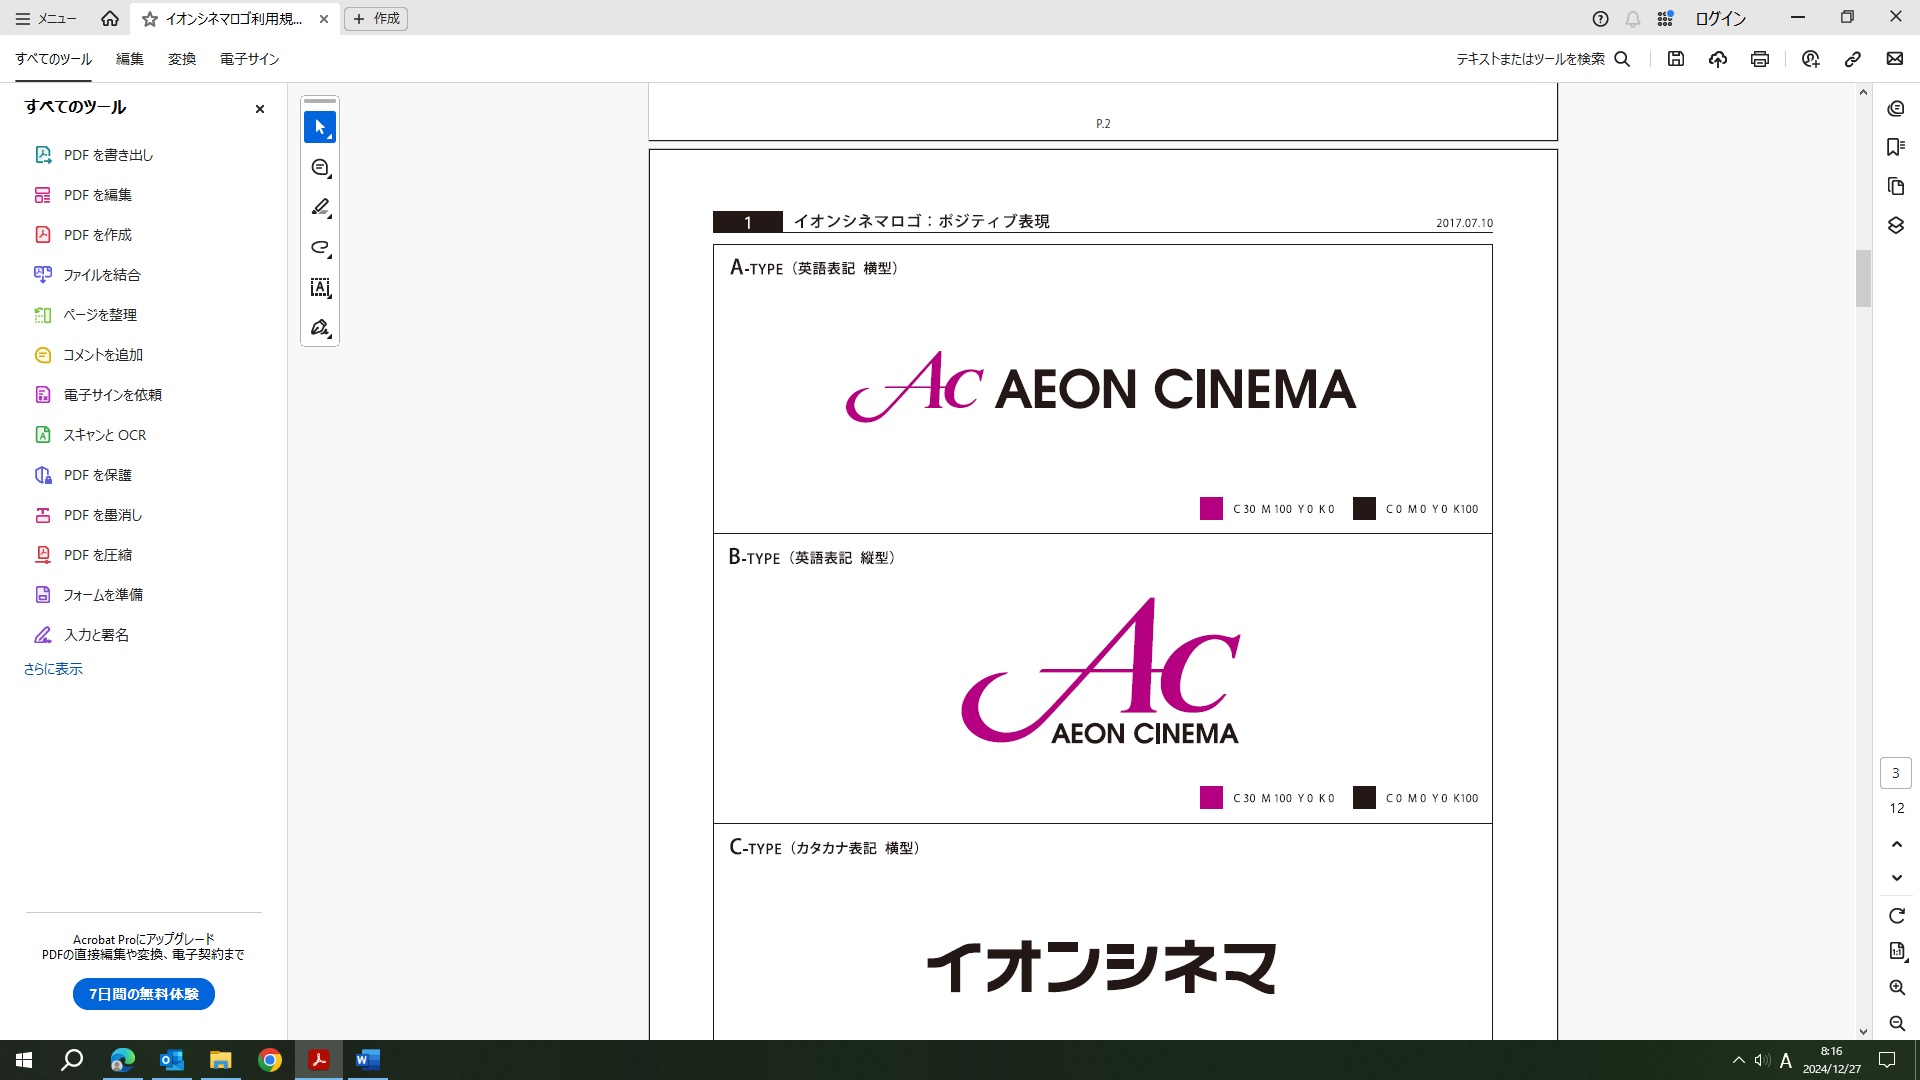Image resolution: width=1920 pixels, height=1080 pixels.
Task: Switch to the すべてのツール tab
Action: 53,59
